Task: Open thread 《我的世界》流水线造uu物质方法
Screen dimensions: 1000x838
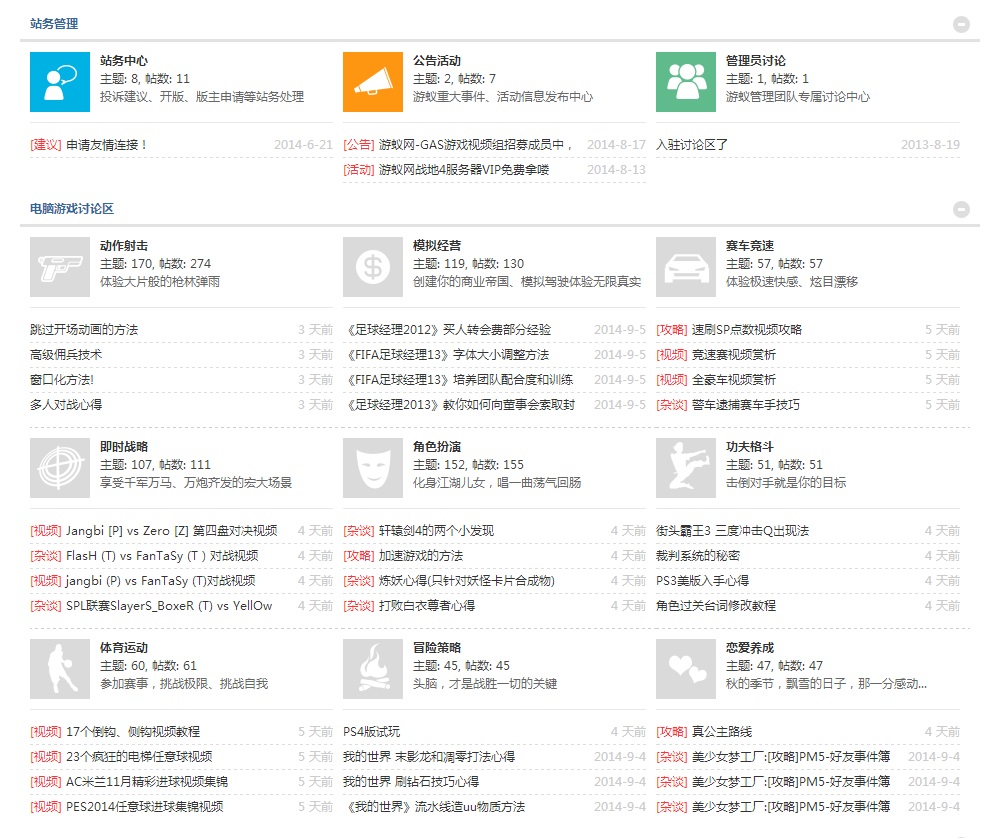Action: coord(434,806)
